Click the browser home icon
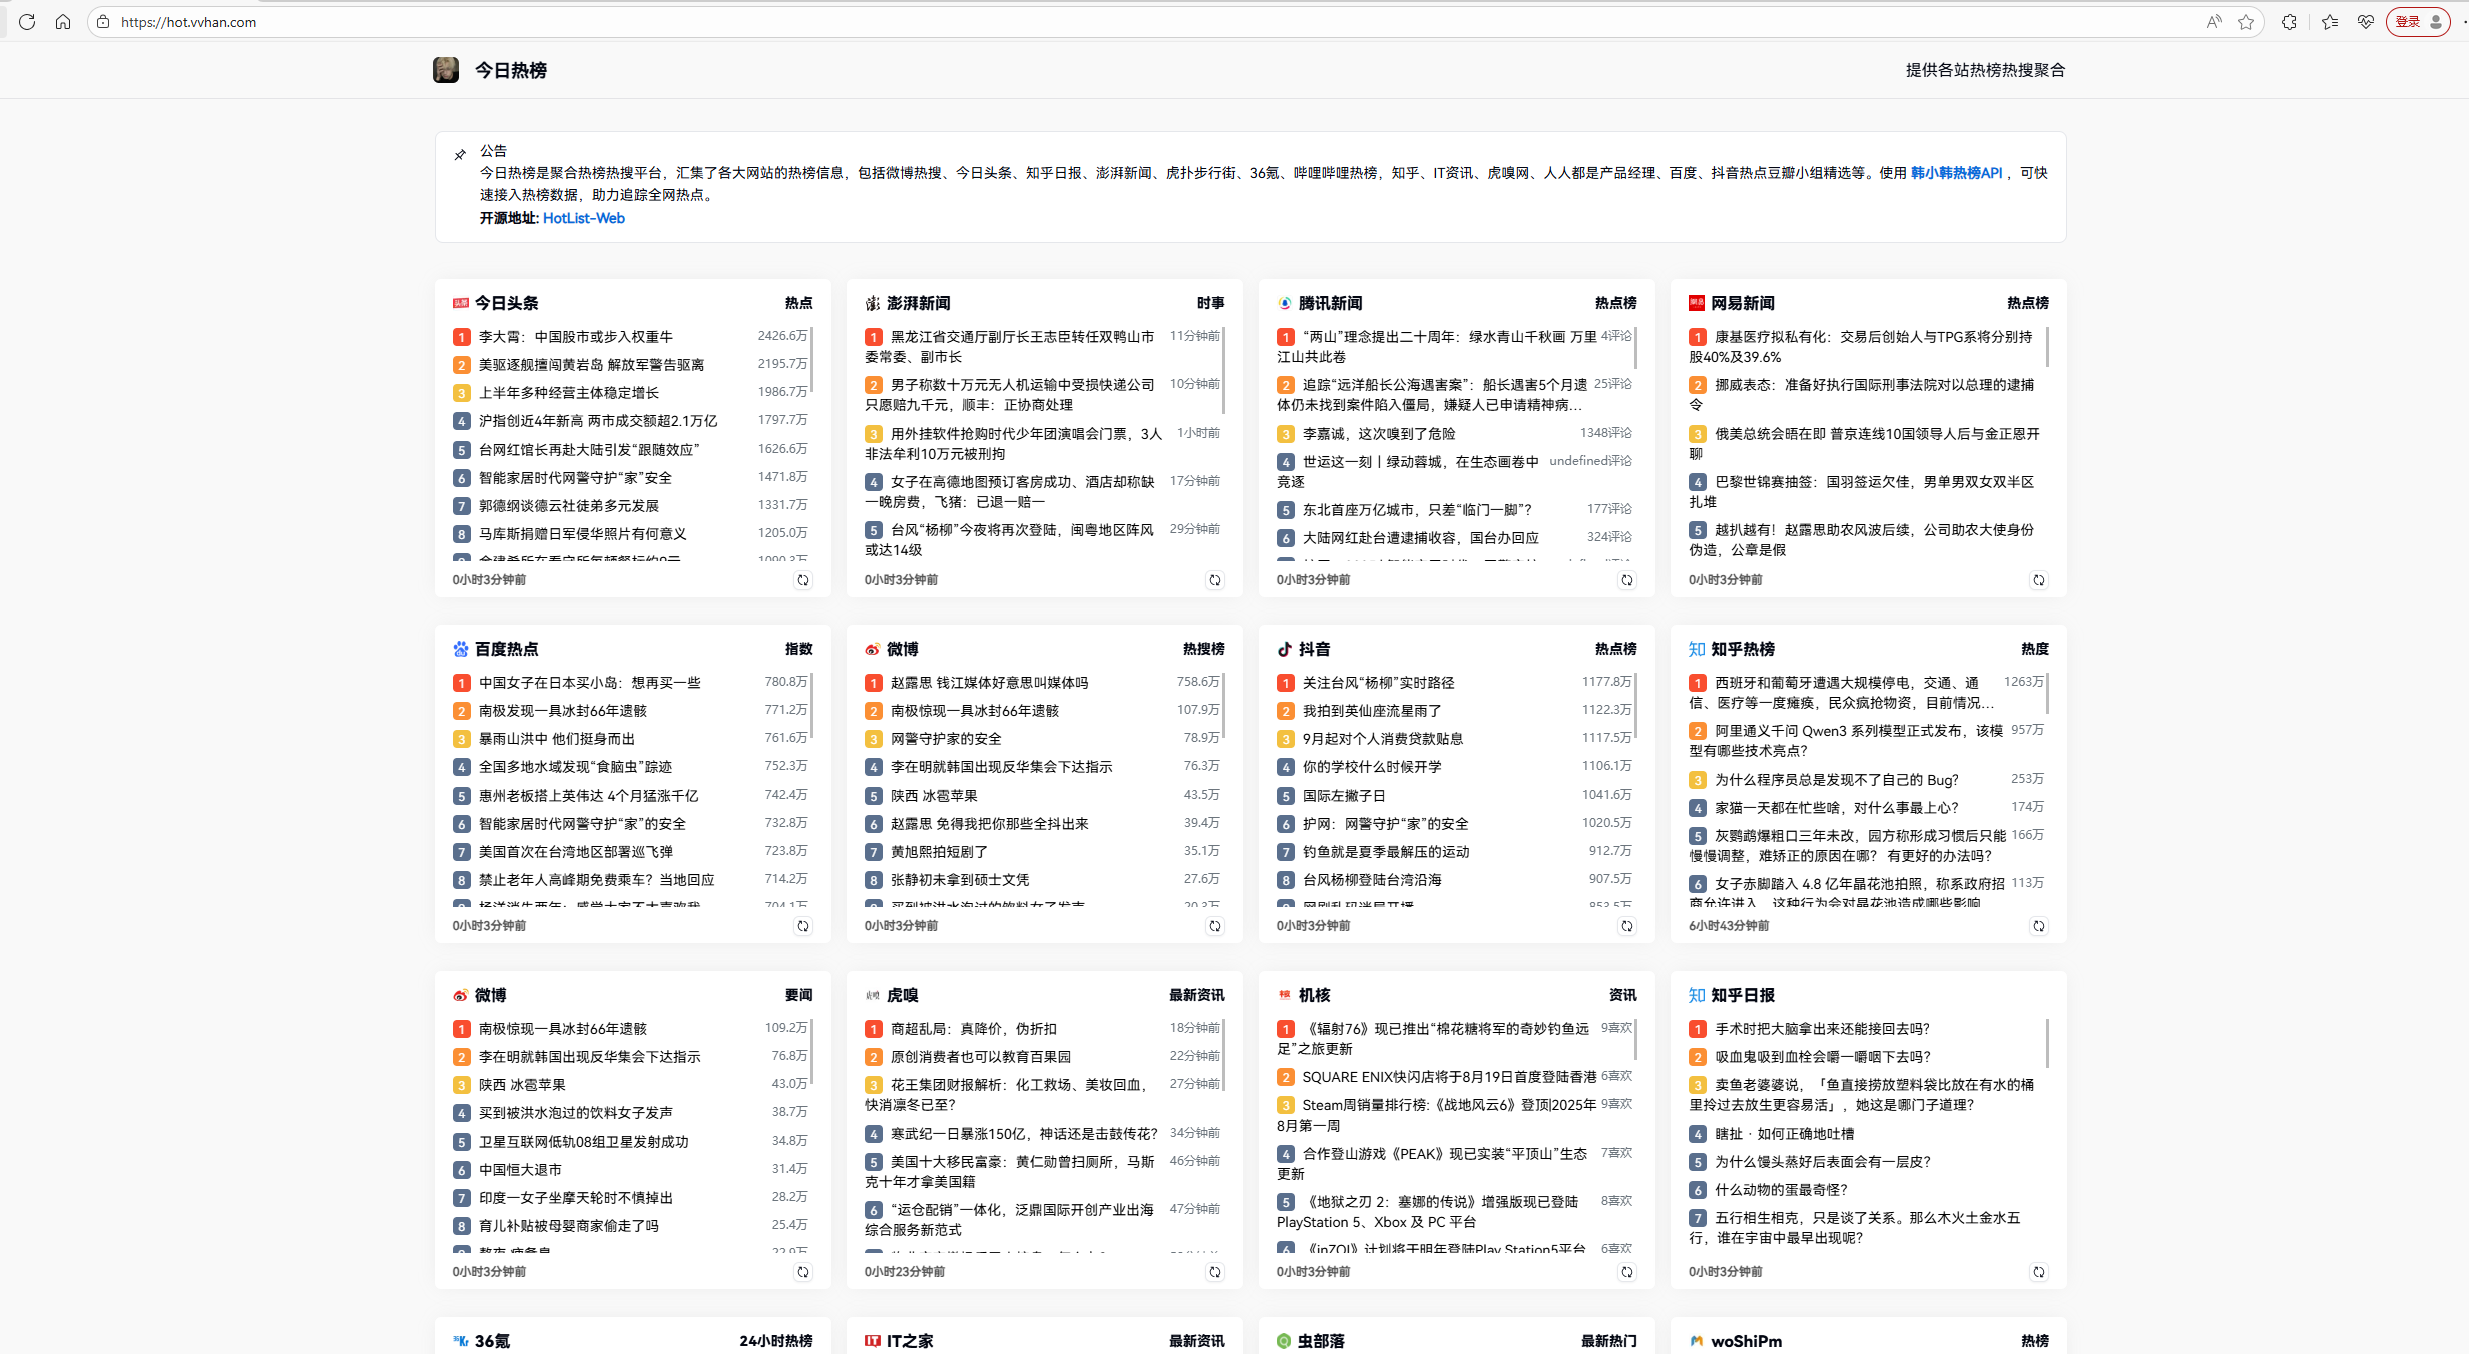2469x1354 pixels. pyautogui.click(x=62, y=21)
